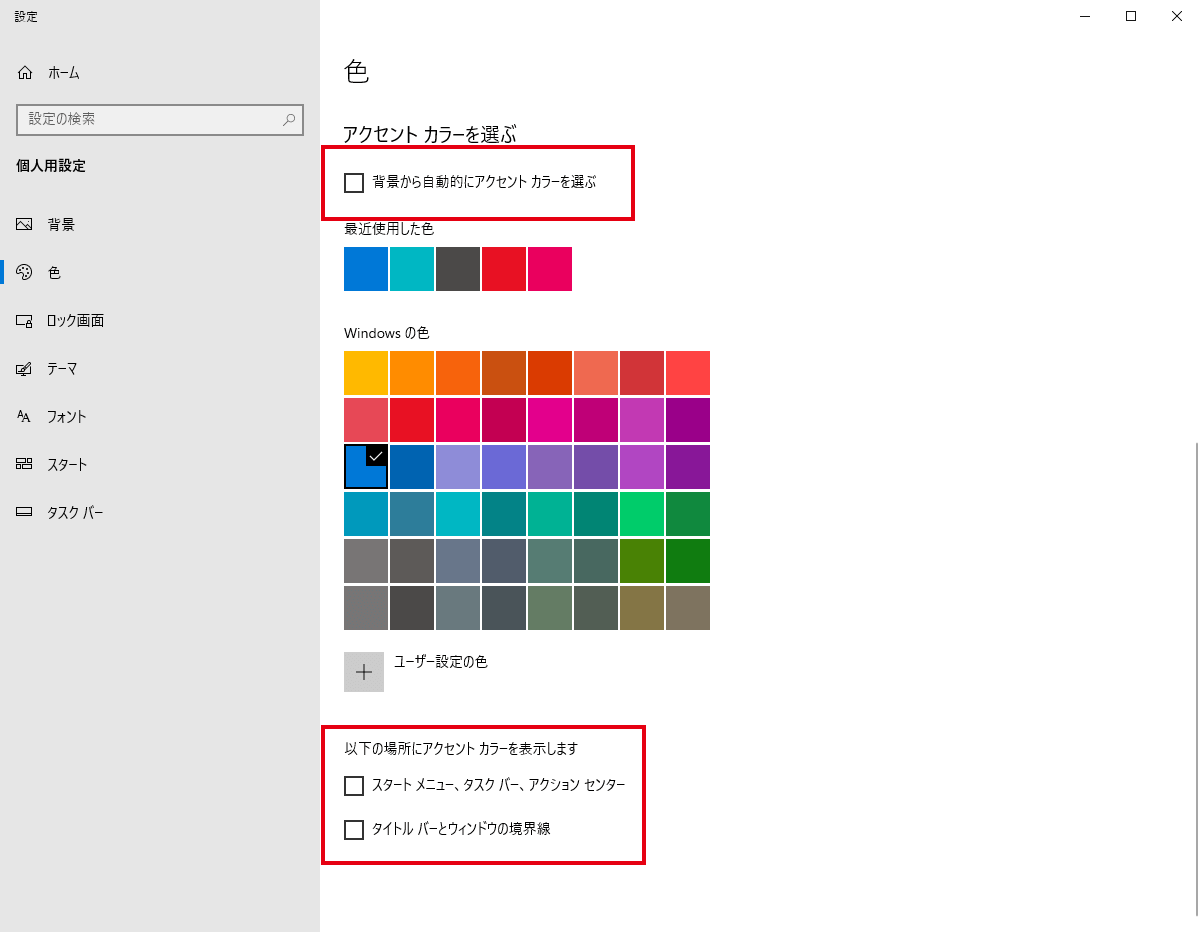
Task: Pick recent dark gray swatch
Action: (458, 269)
